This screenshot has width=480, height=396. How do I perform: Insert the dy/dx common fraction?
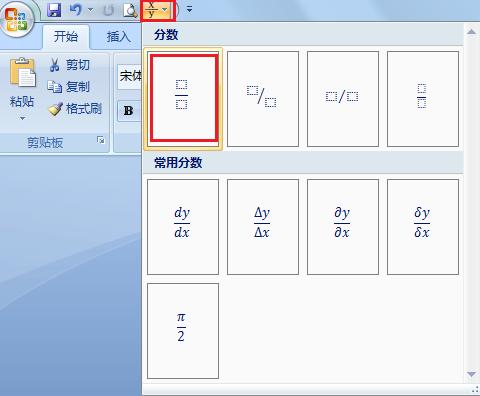pyautogui.click(x=183, y=227)
